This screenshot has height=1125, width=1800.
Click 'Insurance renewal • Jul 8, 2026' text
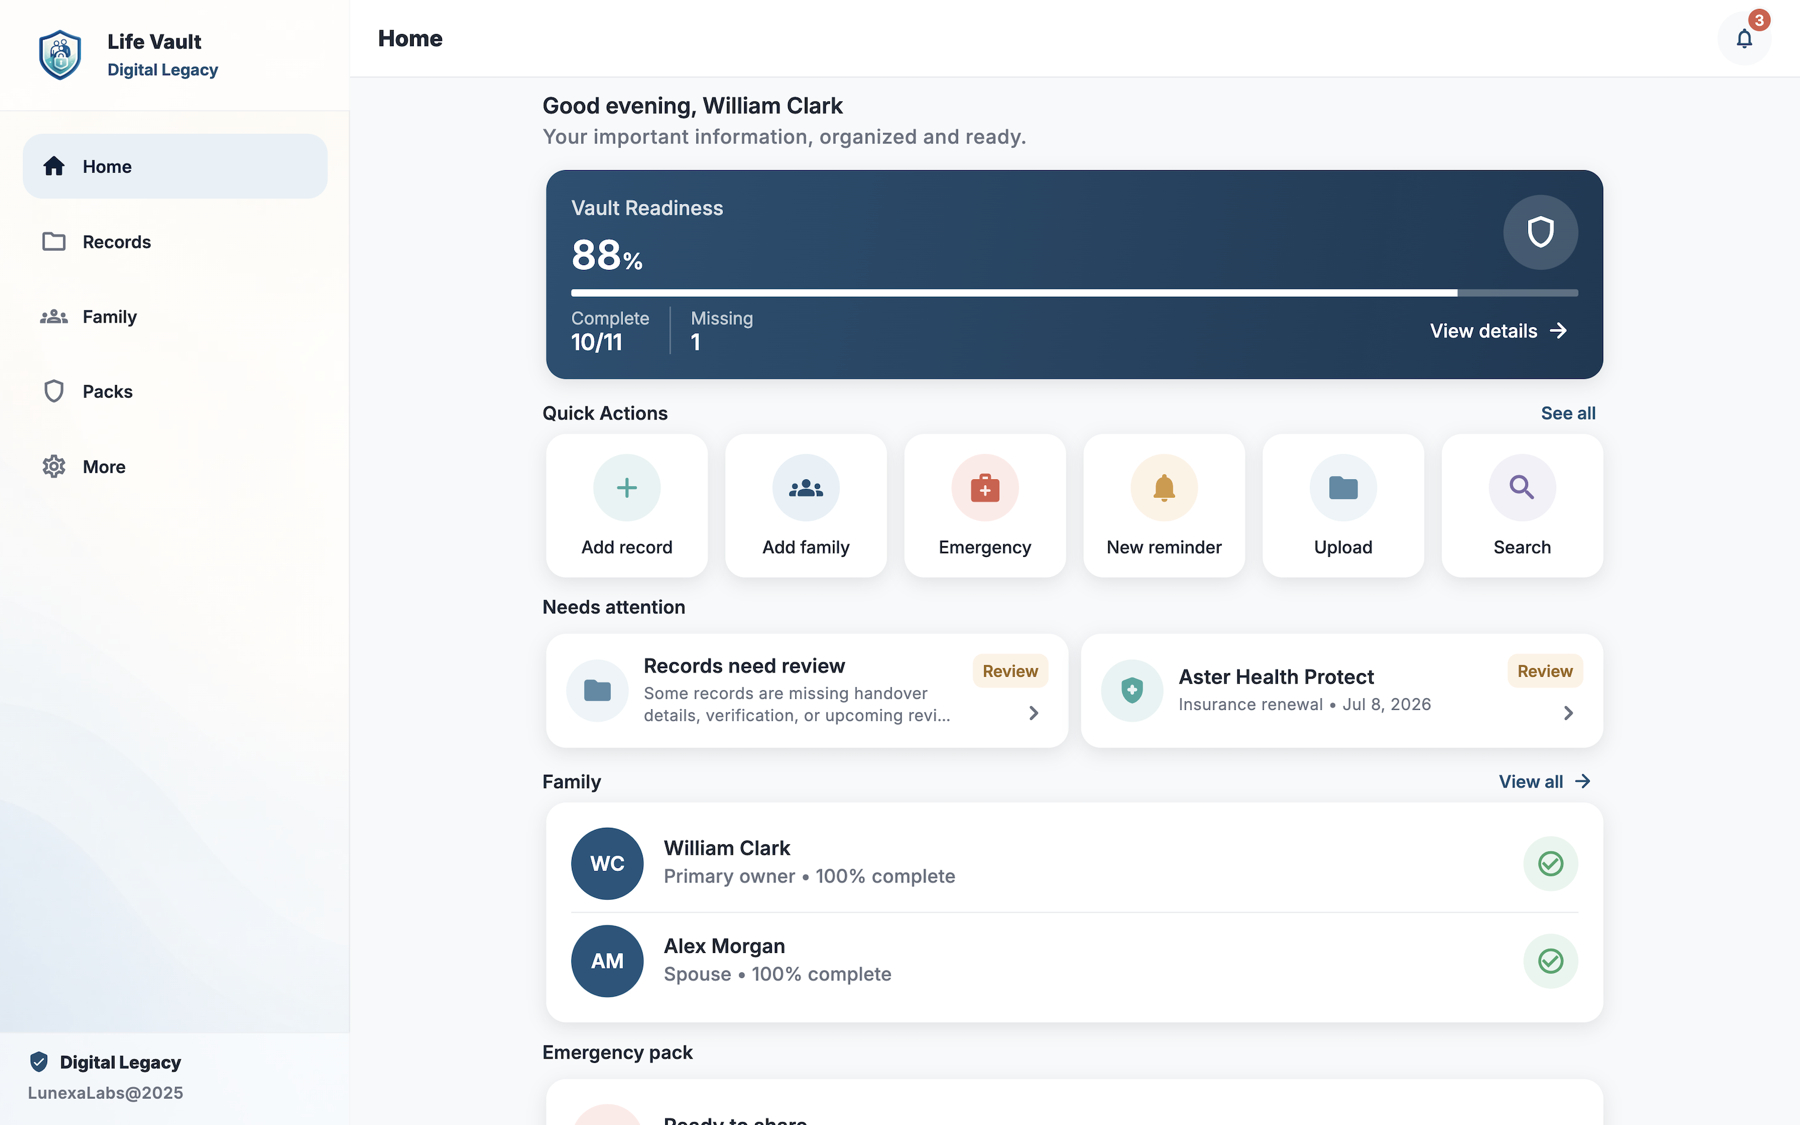coord(1304,705)
